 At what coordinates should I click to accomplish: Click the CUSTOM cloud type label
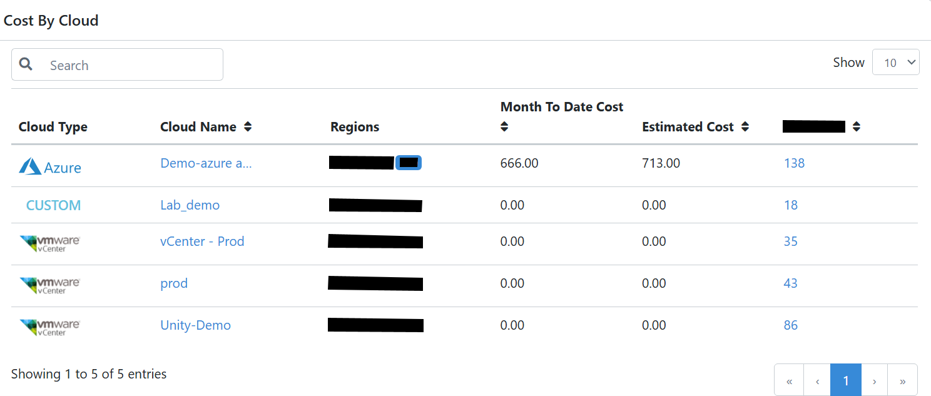click(53, 205)
